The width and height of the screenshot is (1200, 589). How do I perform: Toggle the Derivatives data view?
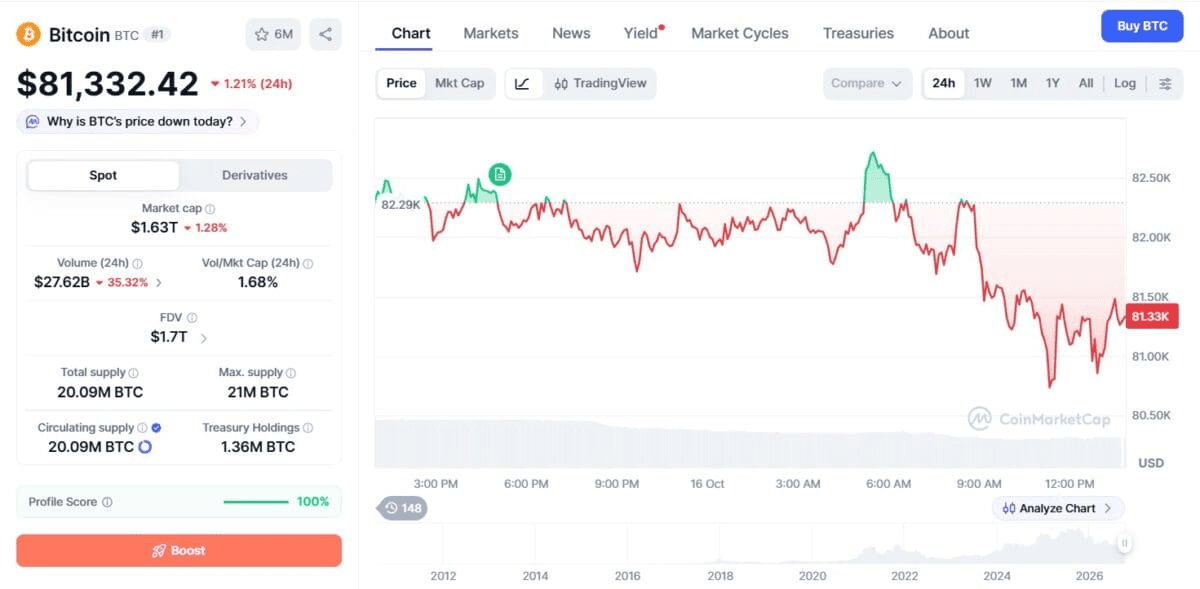255,175
